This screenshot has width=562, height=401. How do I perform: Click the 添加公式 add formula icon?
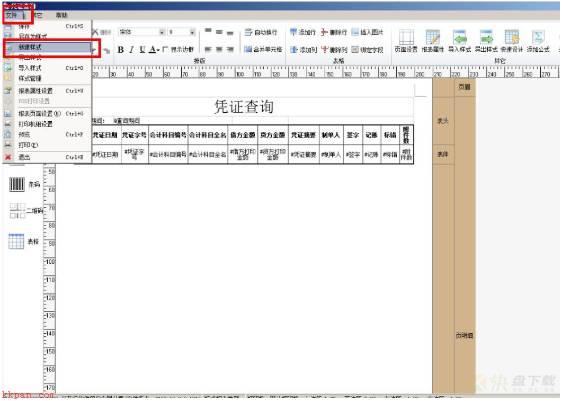(538, 41)
